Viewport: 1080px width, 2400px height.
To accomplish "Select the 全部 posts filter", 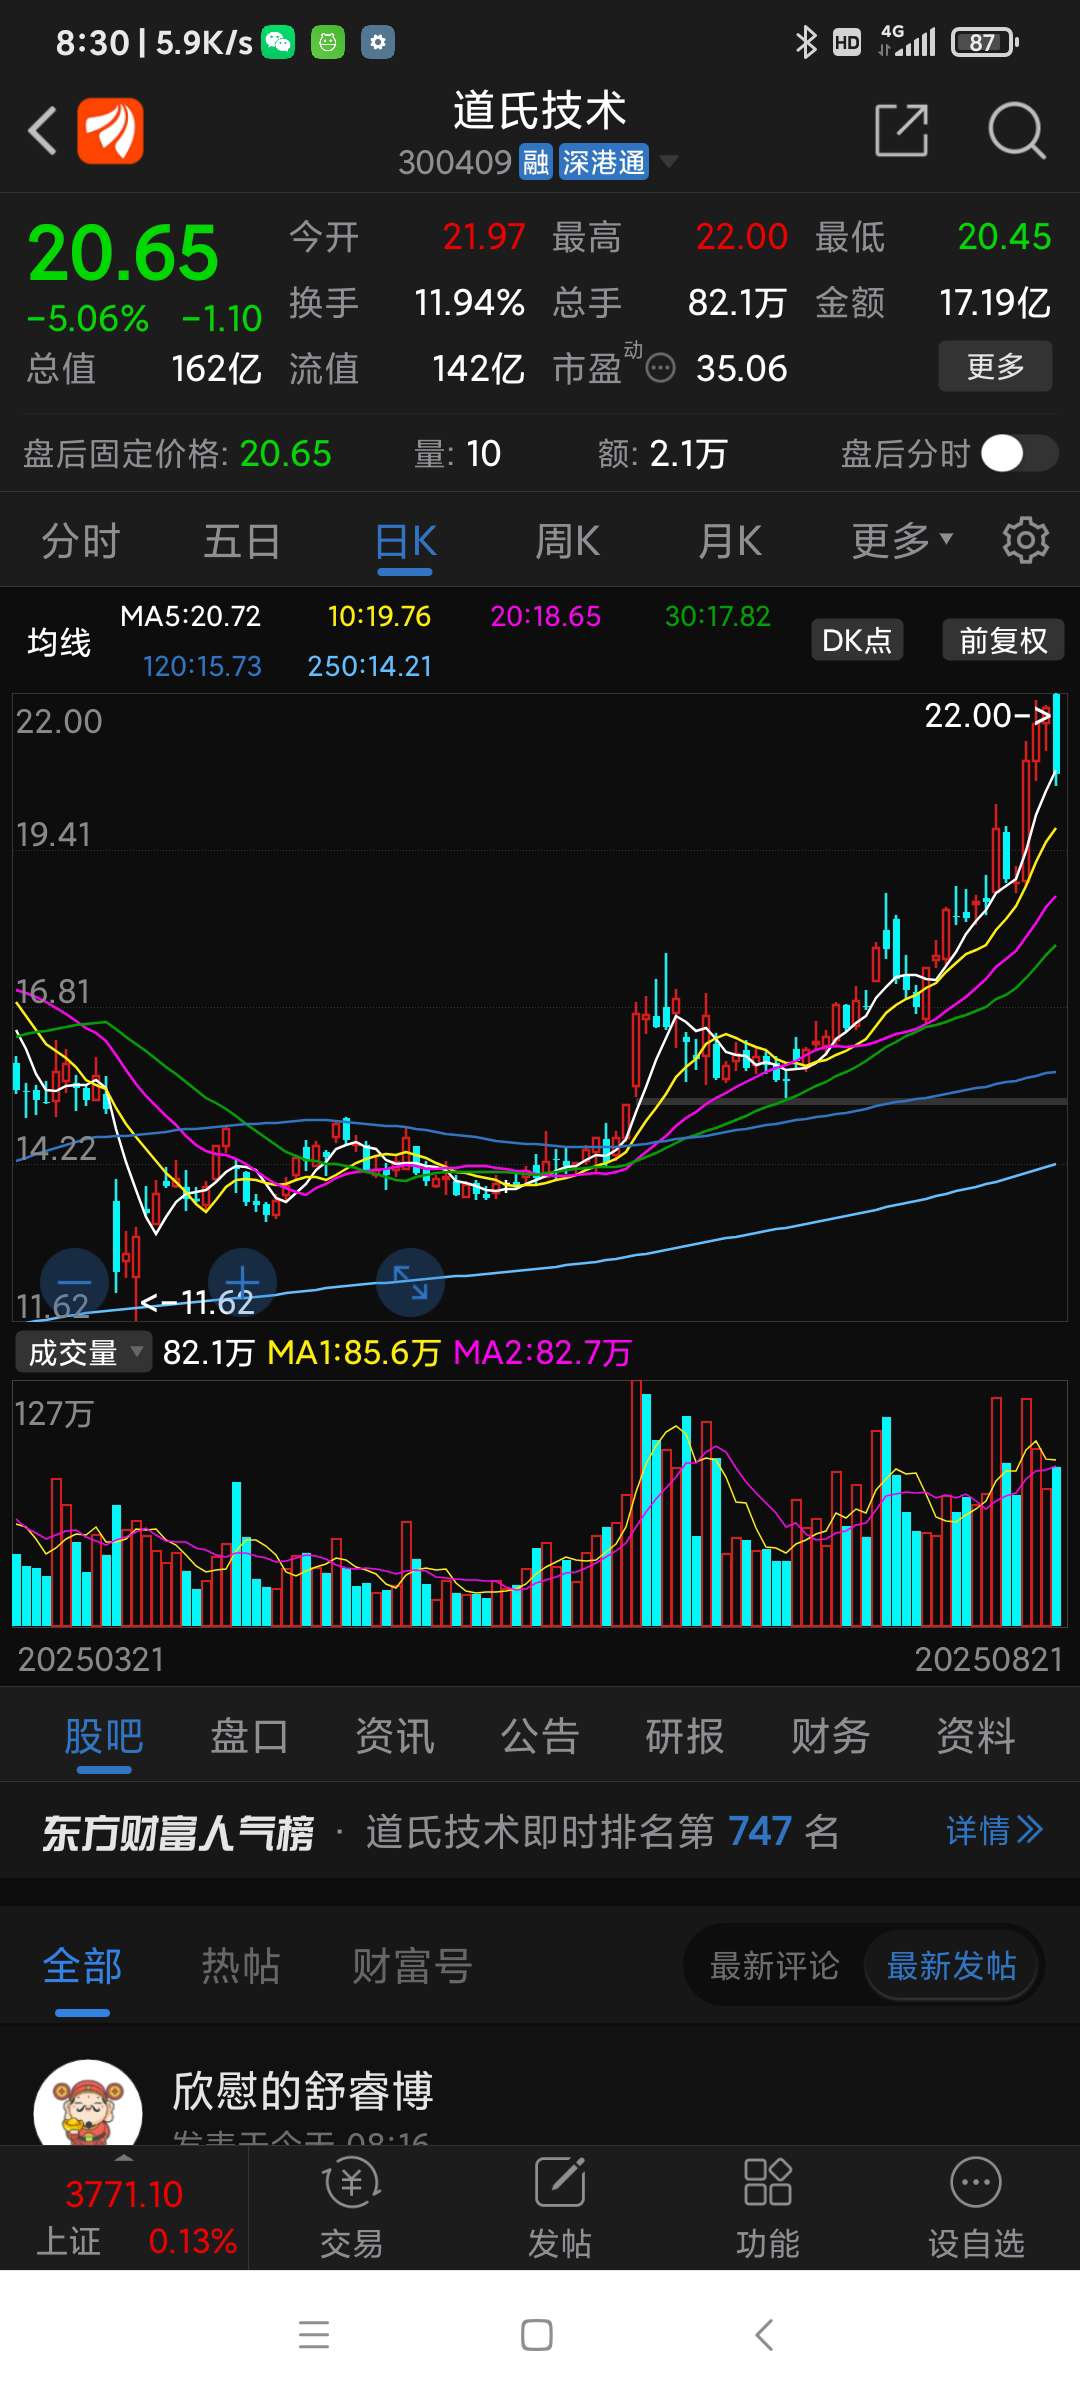I will [x=82, y=1967].
